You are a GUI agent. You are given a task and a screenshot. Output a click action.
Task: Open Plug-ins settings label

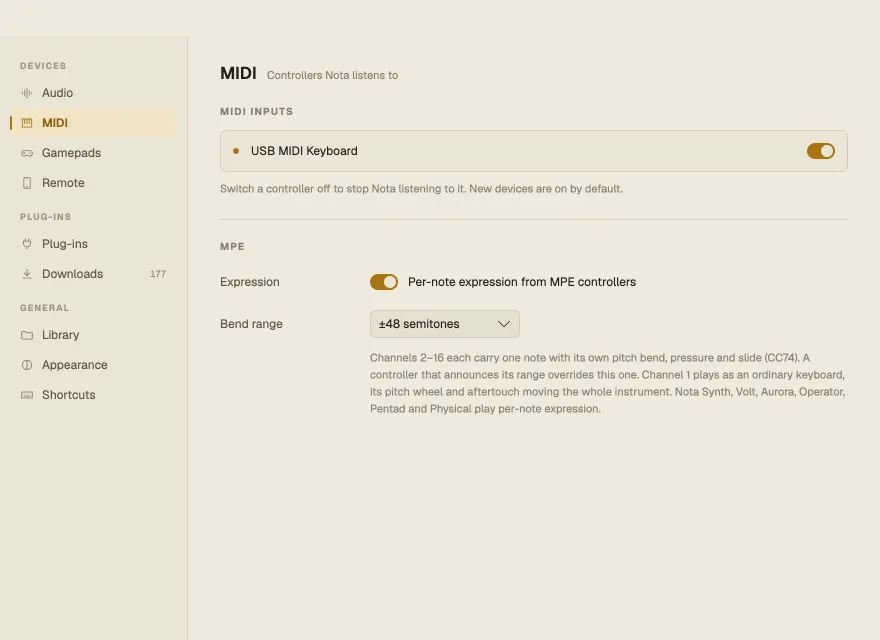[65, 244]
